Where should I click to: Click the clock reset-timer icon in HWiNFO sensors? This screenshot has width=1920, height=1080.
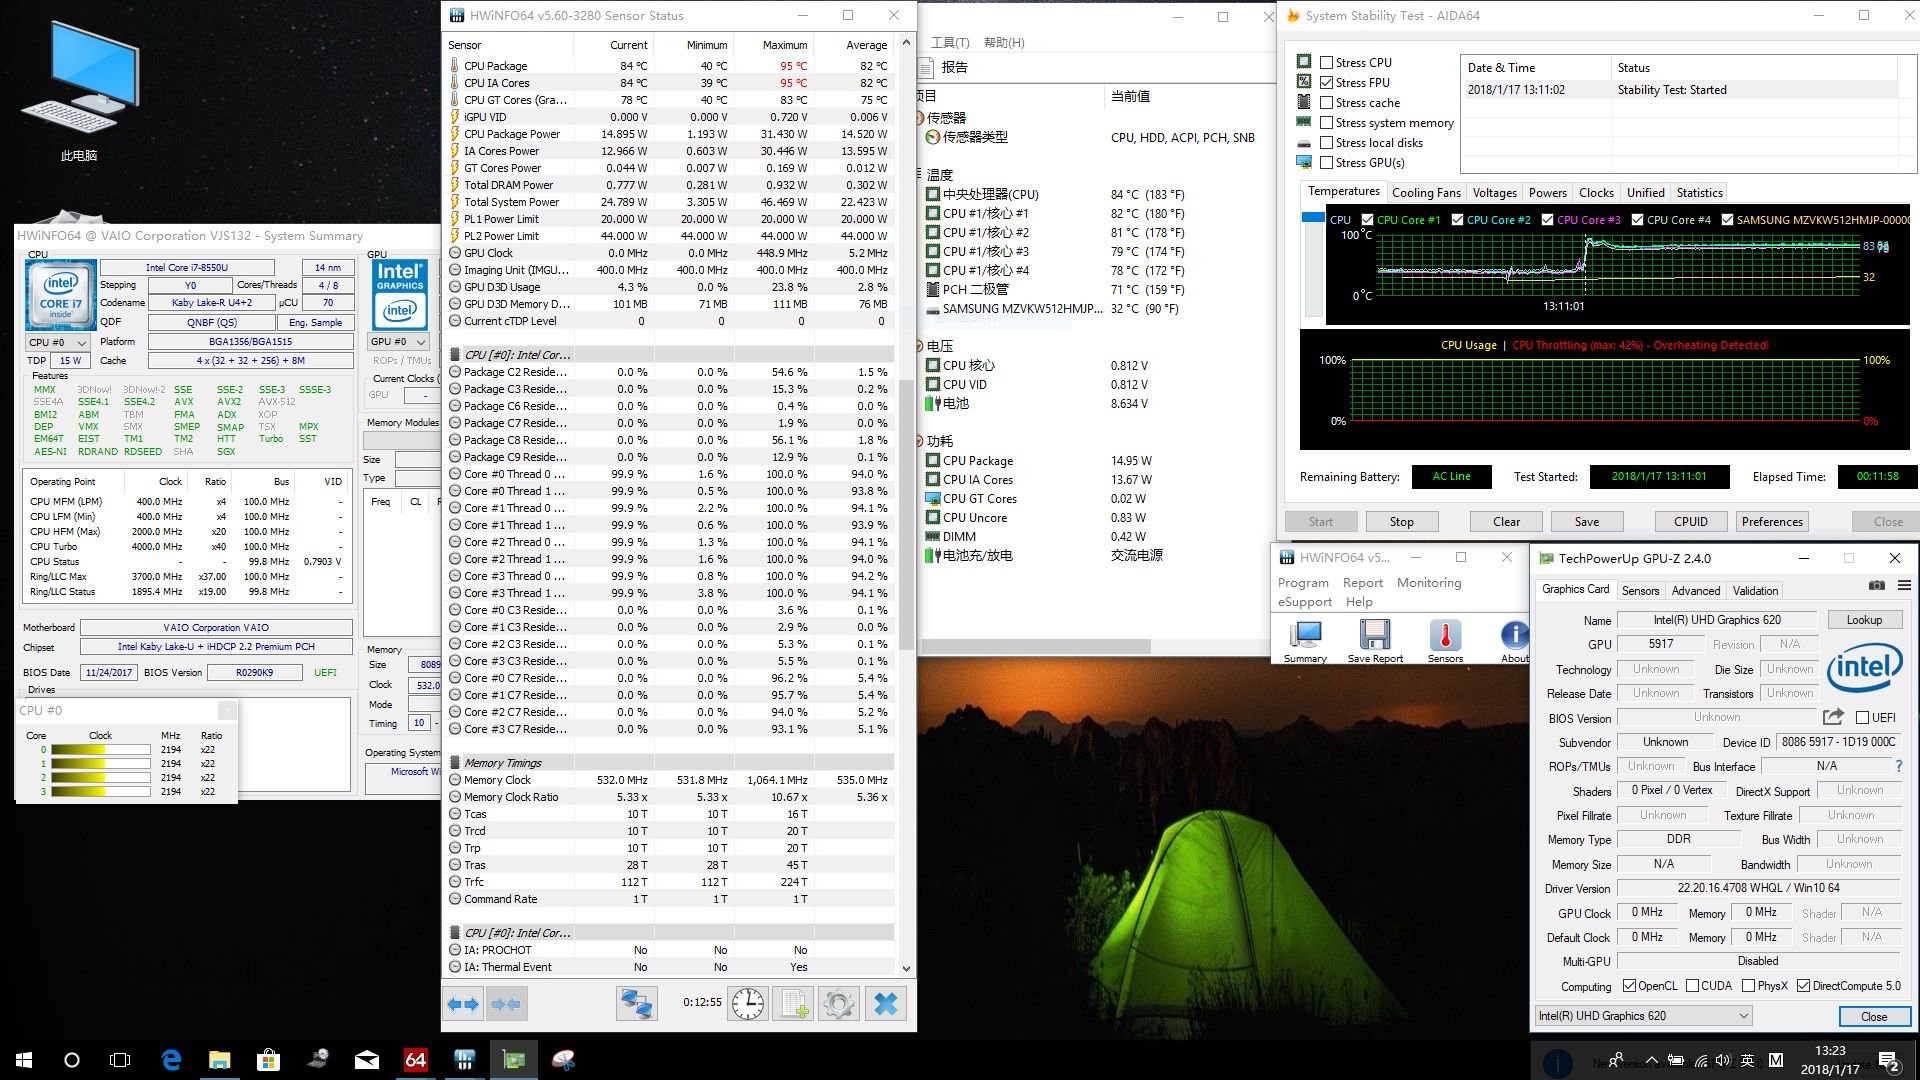point(748,1004)
